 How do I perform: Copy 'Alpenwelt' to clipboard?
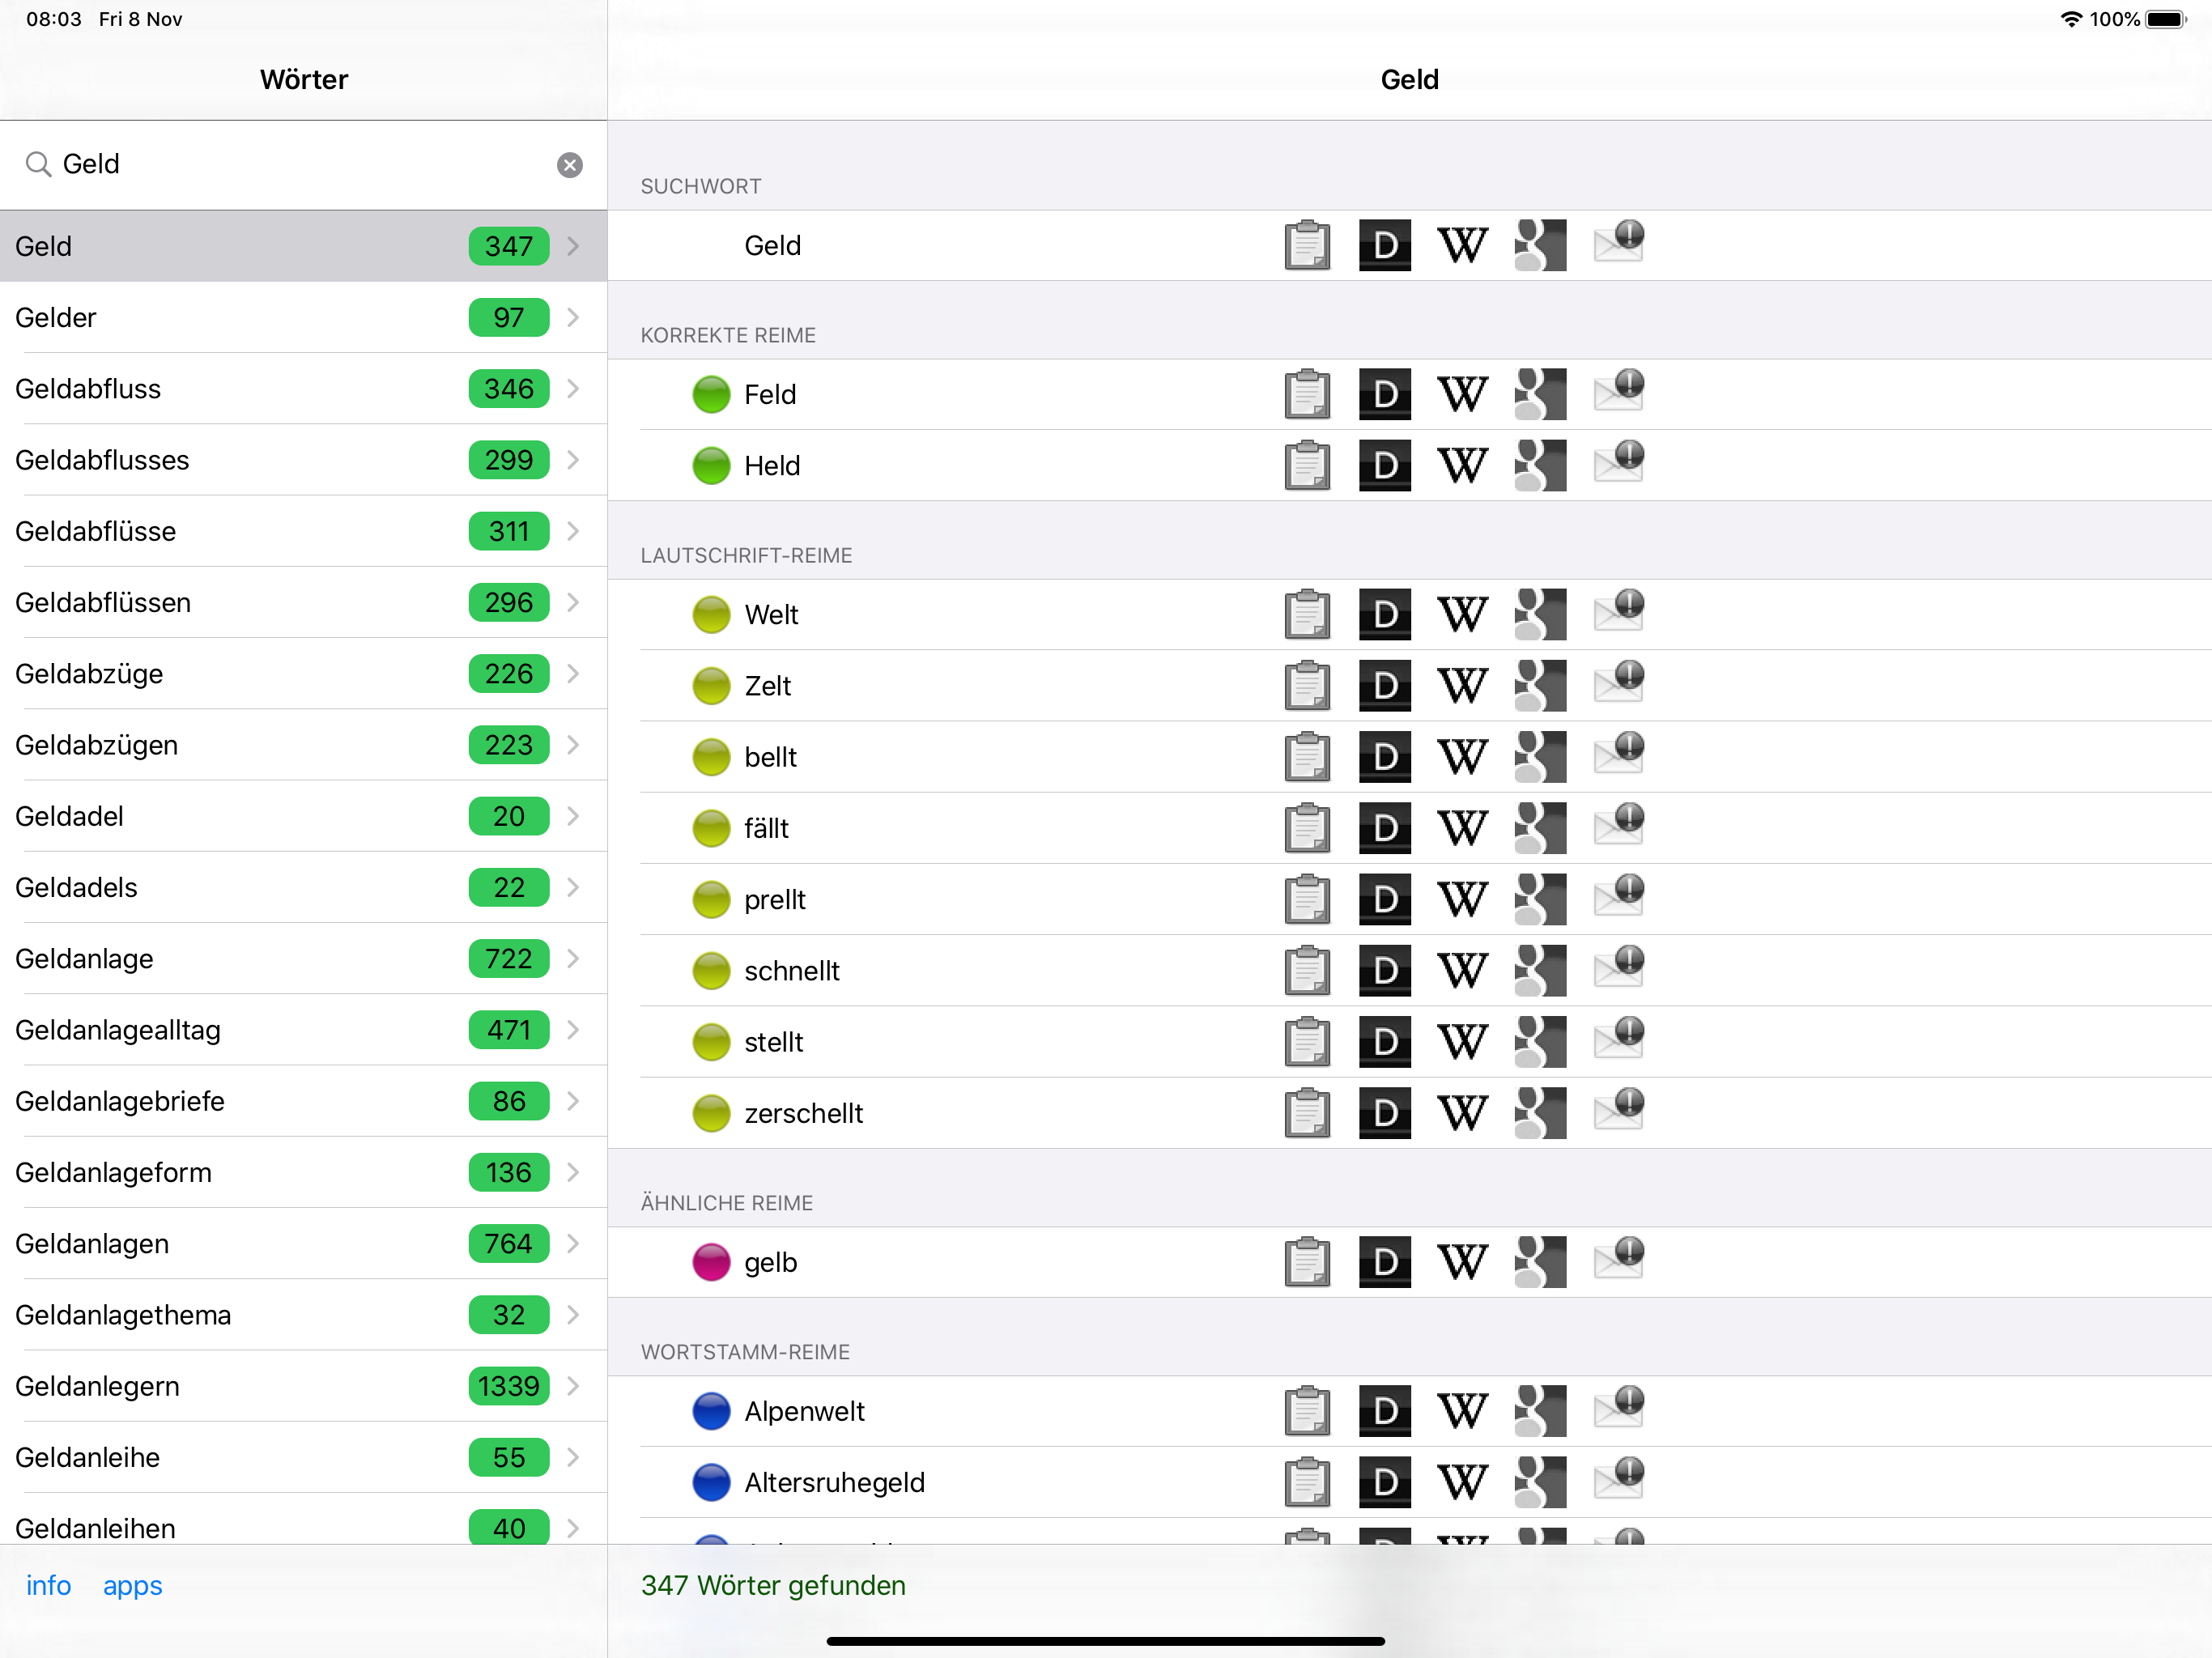click(x=1307, y=1411)
